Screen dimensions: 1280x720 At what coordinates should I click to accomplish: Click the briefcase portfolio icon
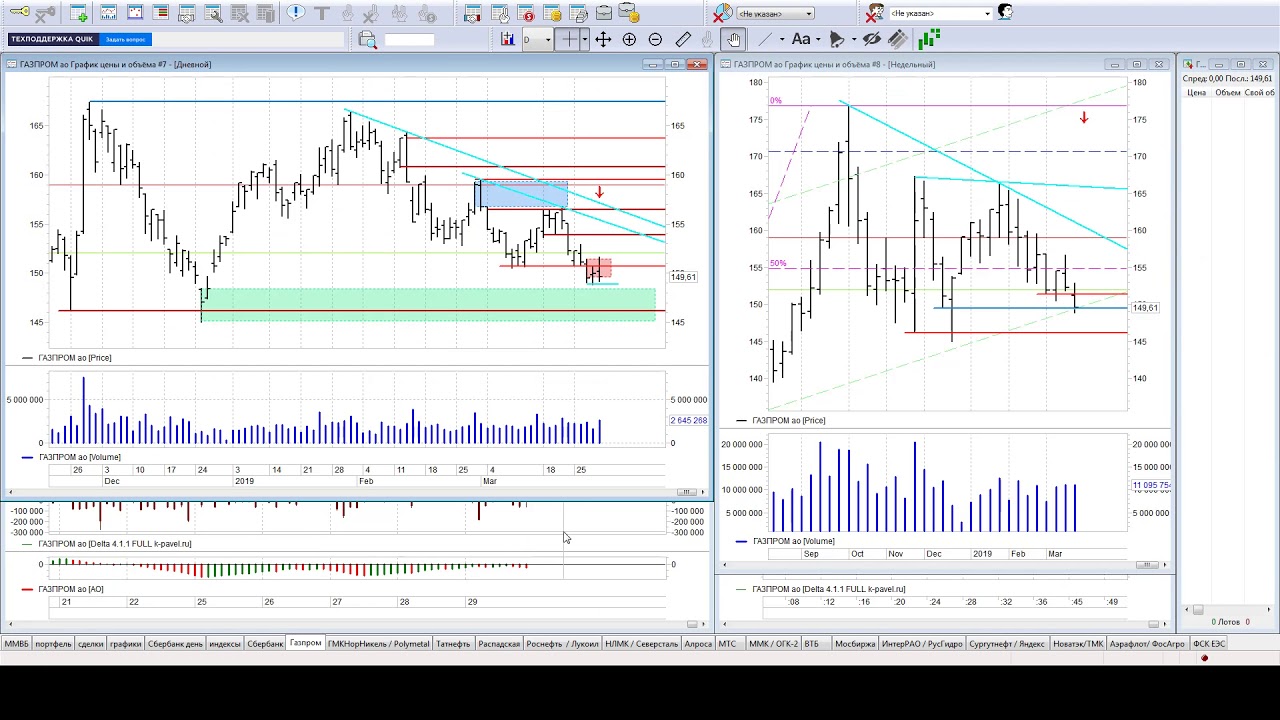603,13
